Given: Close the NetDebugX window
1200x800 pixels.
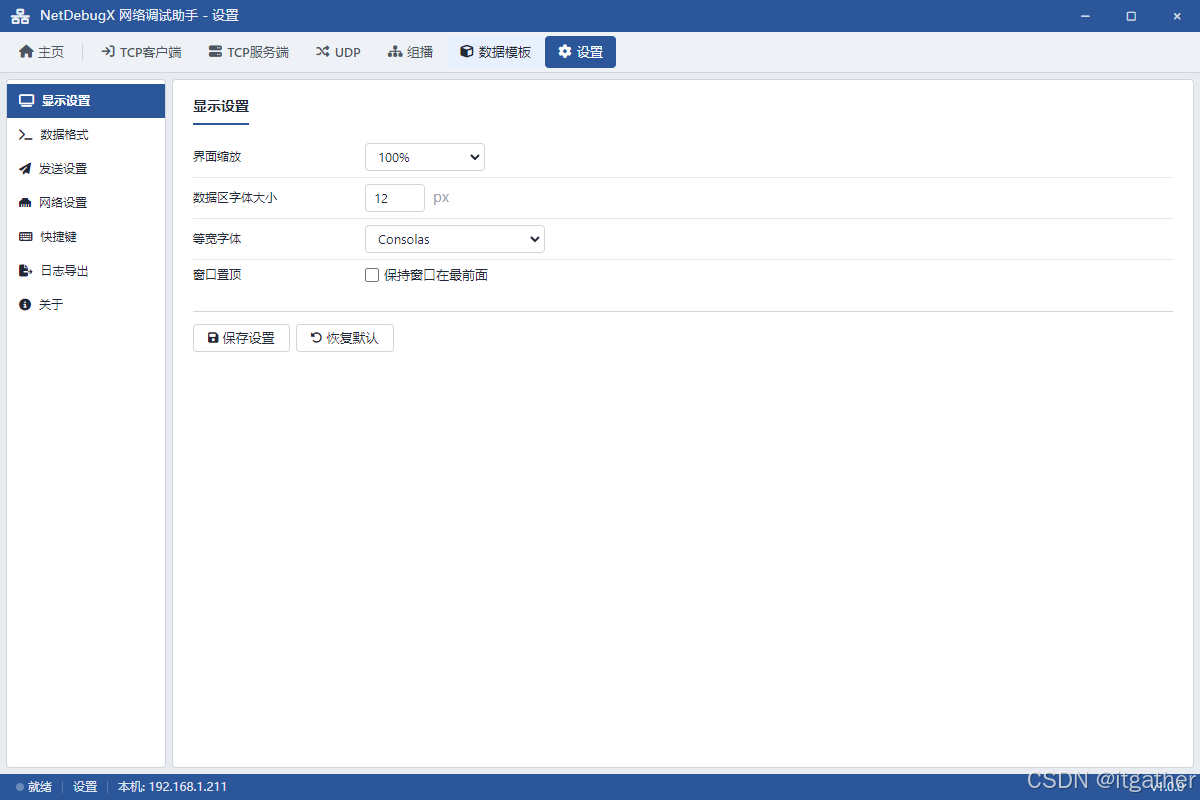Looking at the screenshot, I should [x=1177, y=16].
